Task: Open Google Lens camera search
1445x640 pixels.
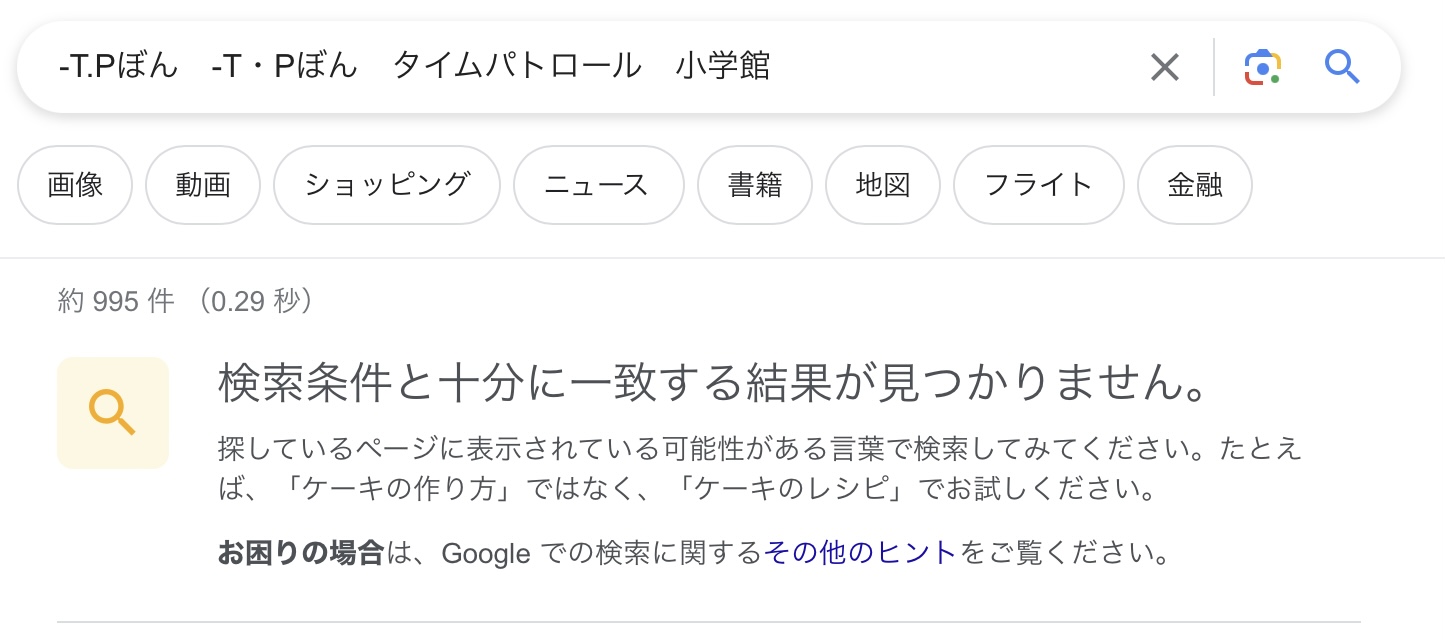Action: pyautogui.click(x=1262, y=68)
